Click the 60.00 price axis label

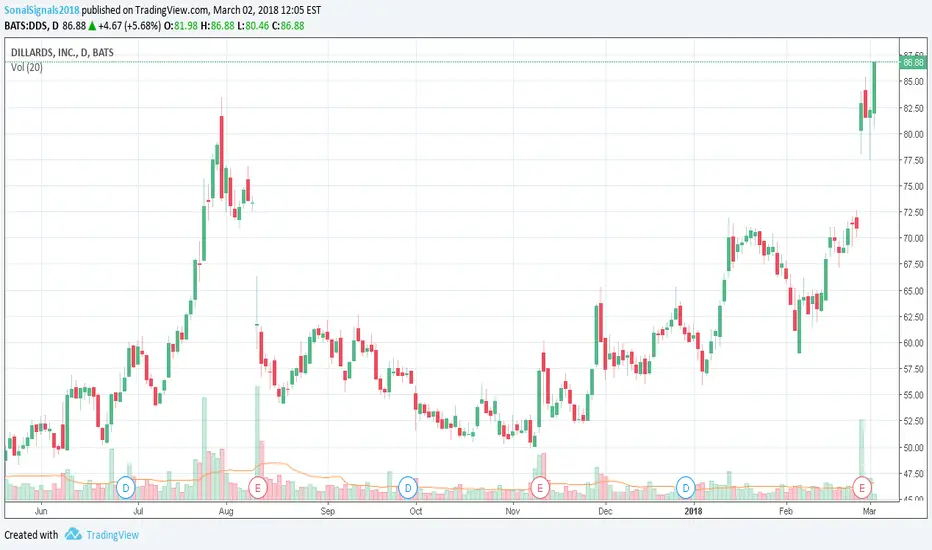click(913, 343)
